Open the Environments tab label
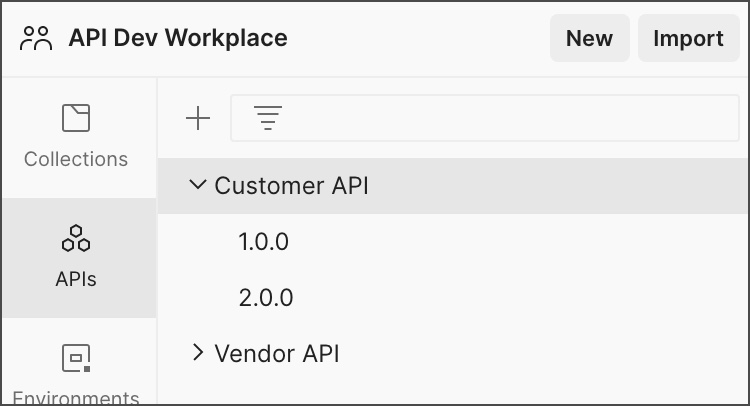The width and height of the screenshot is (750, 406). [76, 397]
